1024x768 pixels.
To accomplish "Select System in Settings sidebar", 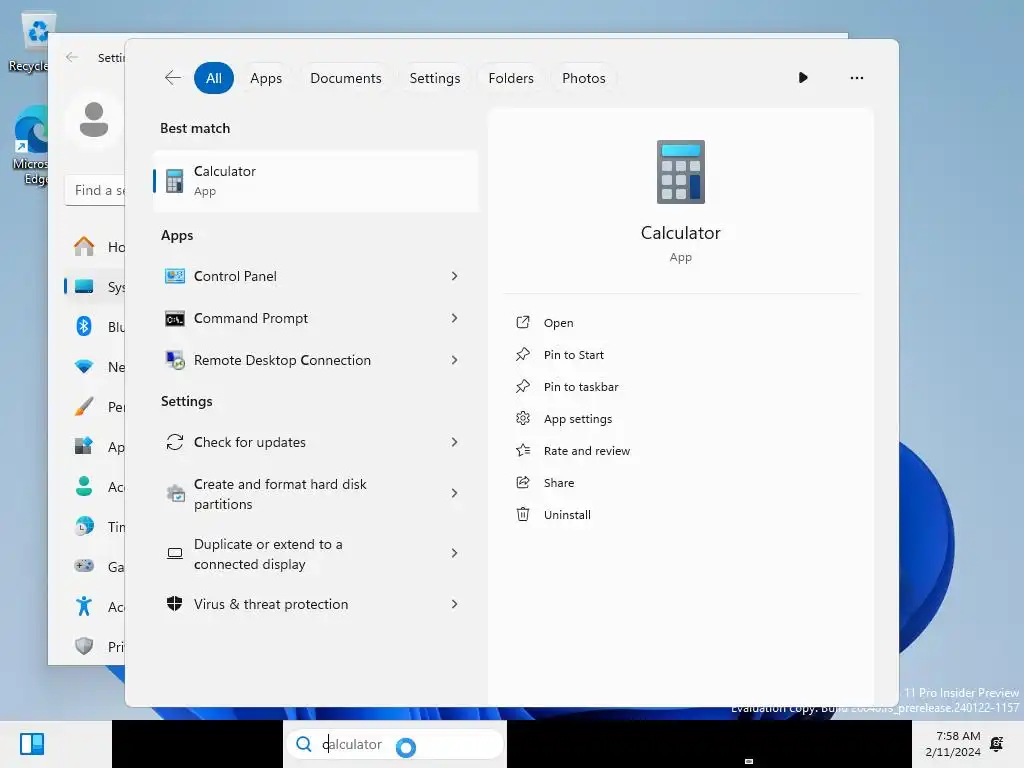I will pyautogui.click(x=95, y=287).
